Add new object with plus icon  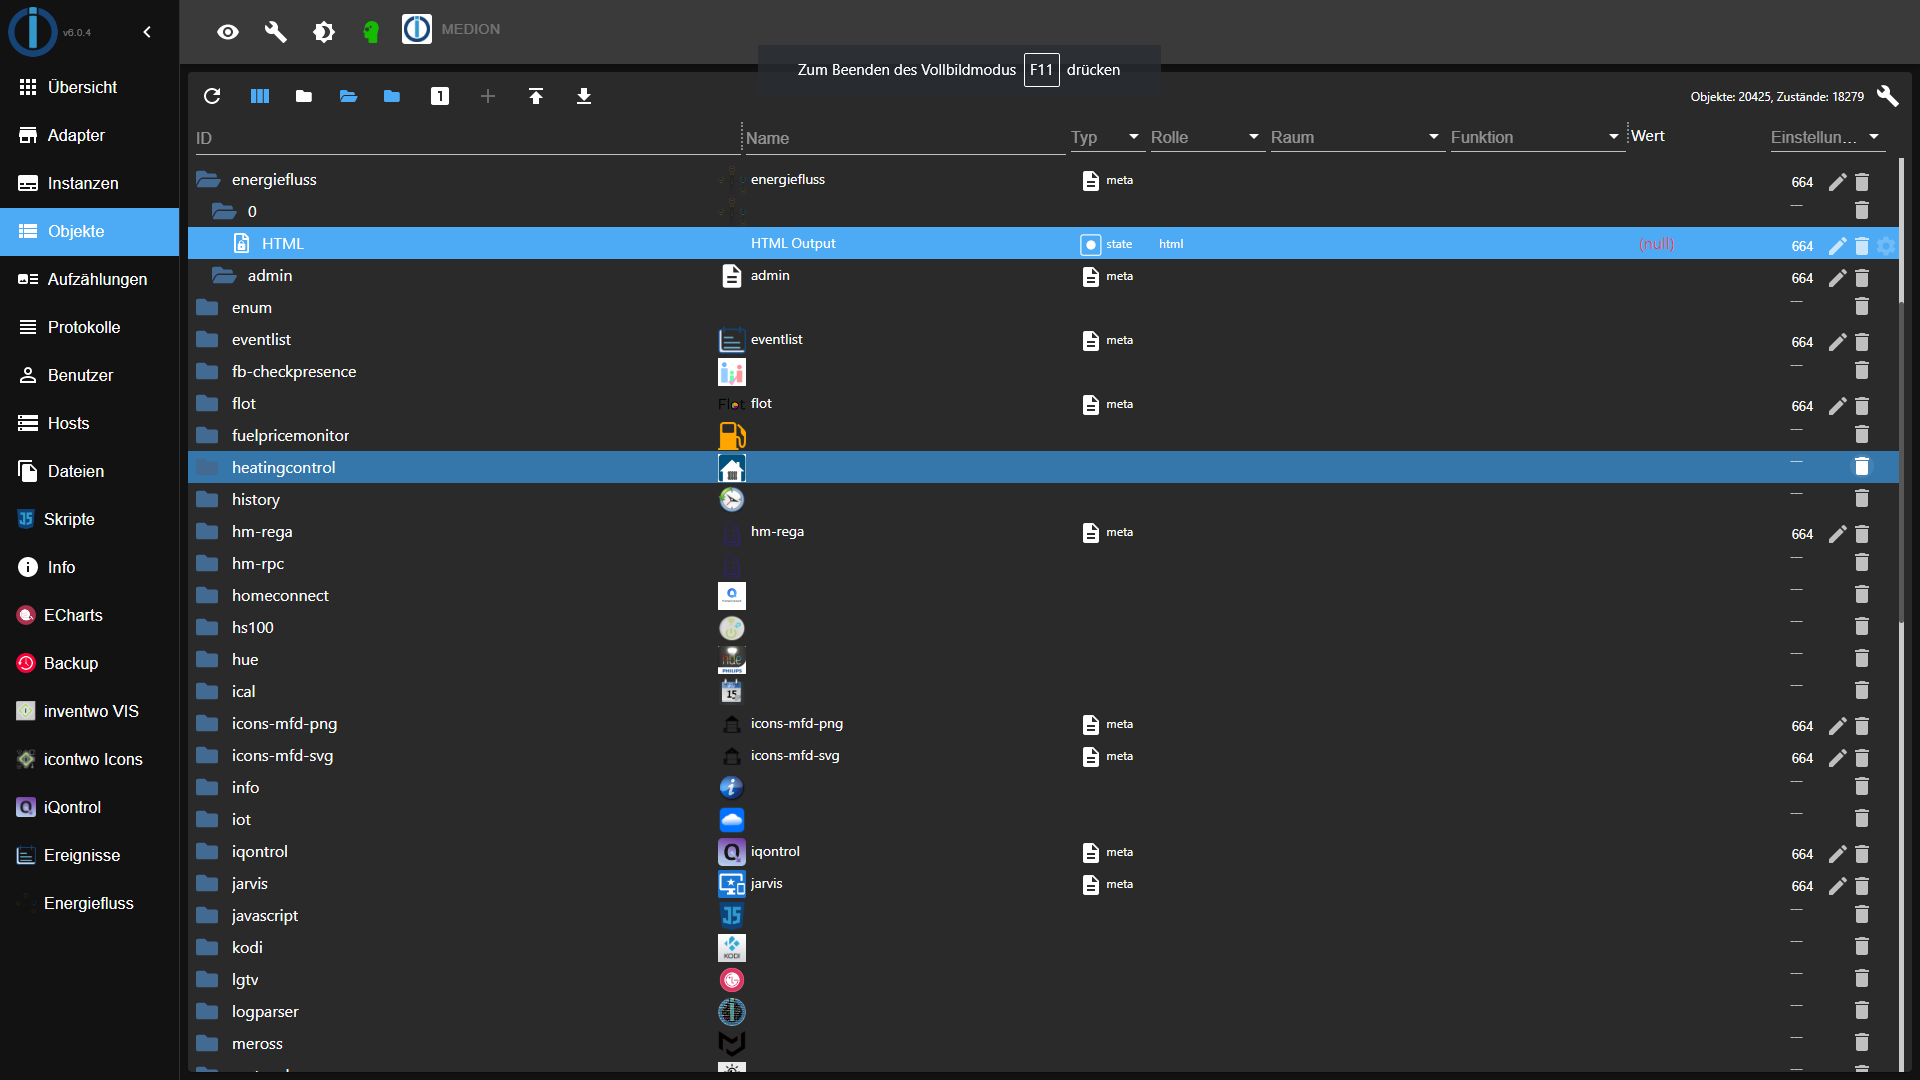pyautogui.click(x=488, y=96)
